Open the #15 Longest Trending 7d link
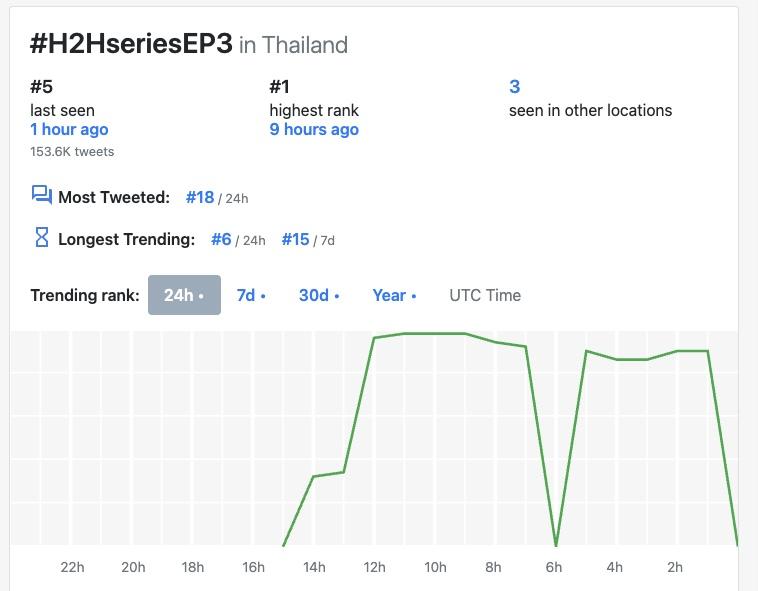The image size is (758, 591). click(x=295, y=239)
